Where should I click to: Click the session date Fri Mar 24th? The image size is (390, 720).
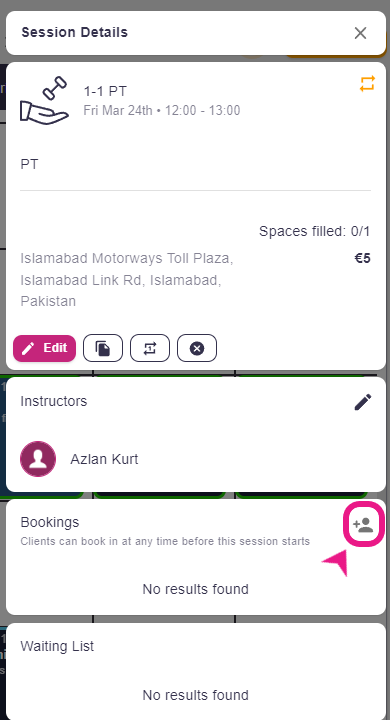coord(118,111)
